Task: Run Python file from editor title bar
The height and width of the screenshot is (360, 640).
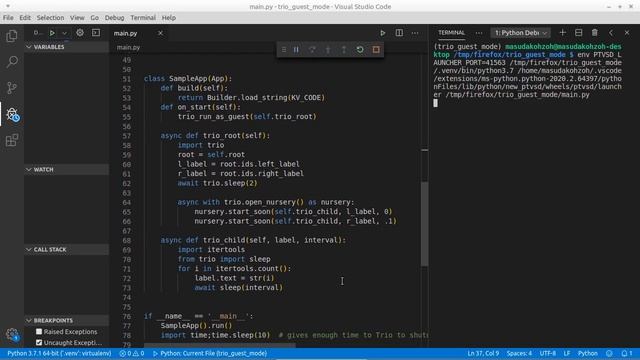Action: (382, 33)
